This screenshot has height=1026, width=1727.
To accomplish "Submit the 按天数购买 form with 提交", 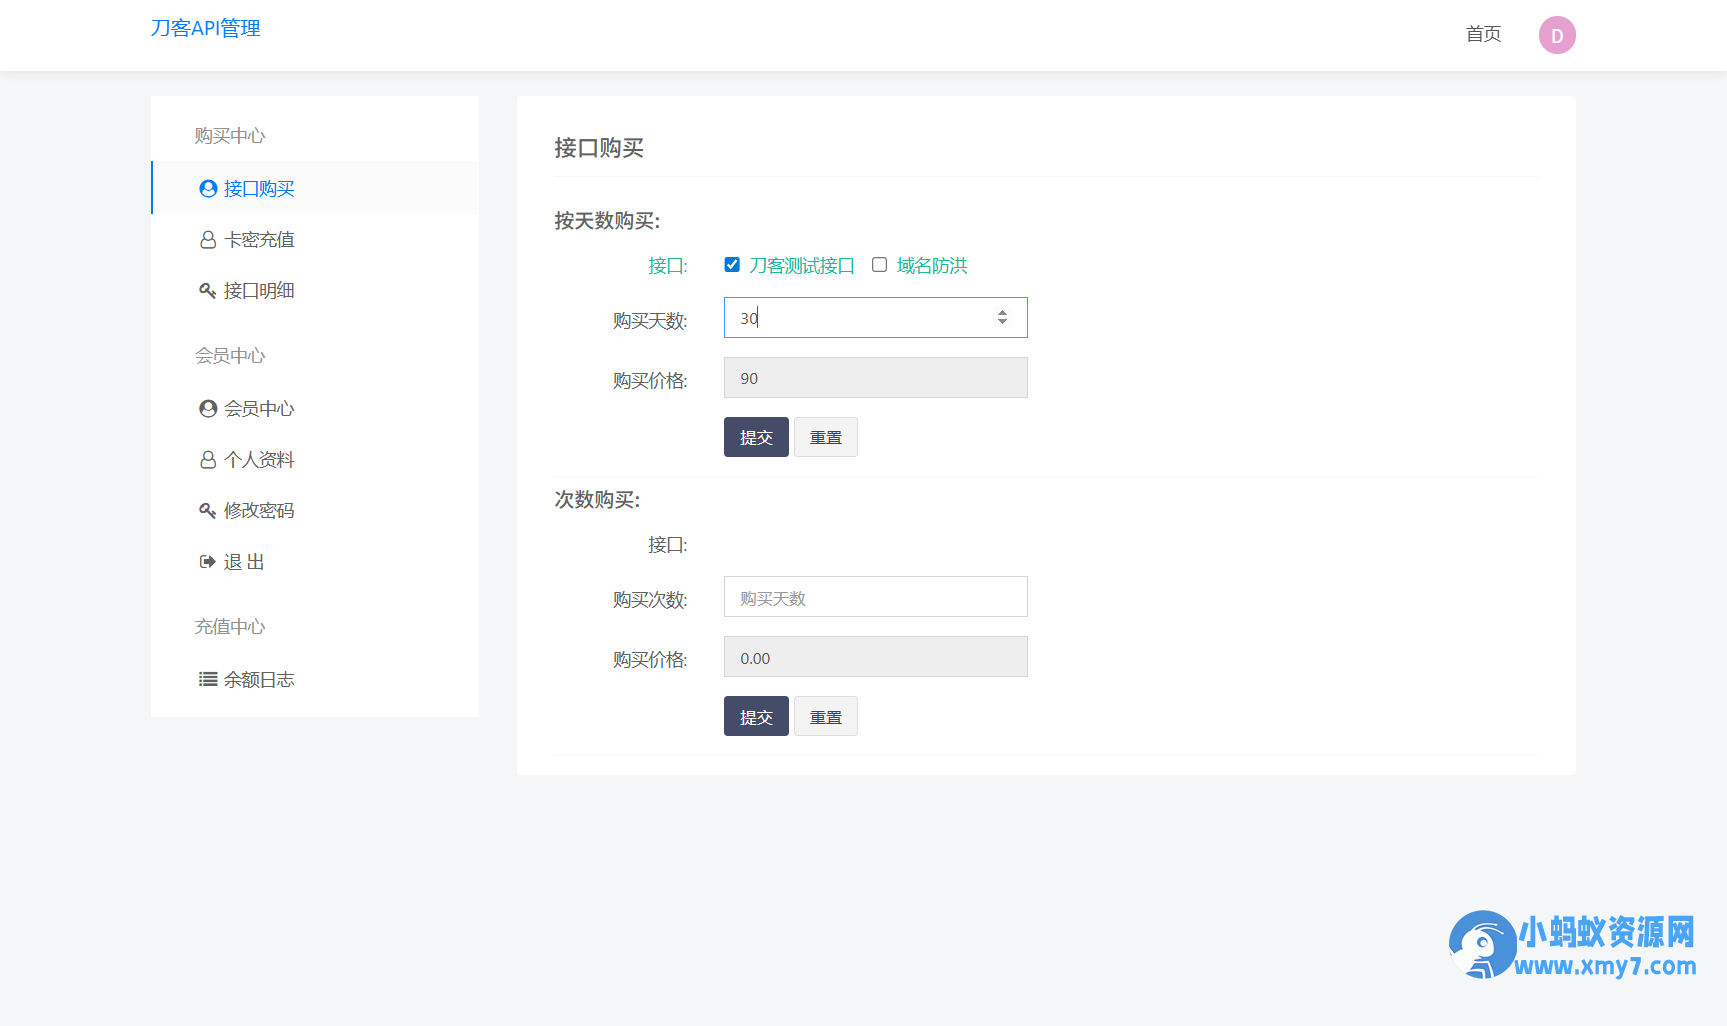I will [x=756, y=437].
